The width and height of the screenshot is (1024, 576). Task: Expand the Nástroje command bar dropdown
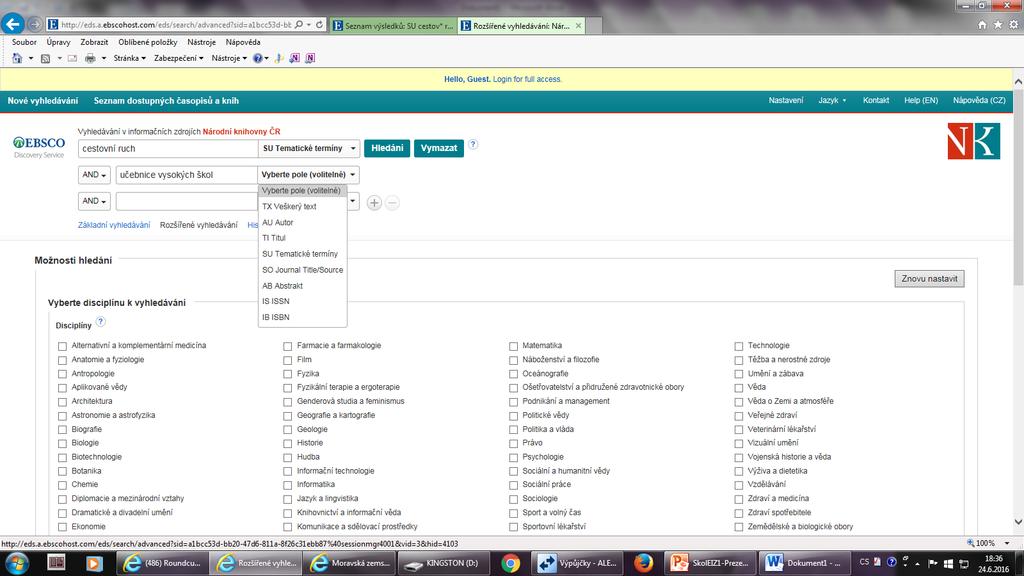[229, 58]
